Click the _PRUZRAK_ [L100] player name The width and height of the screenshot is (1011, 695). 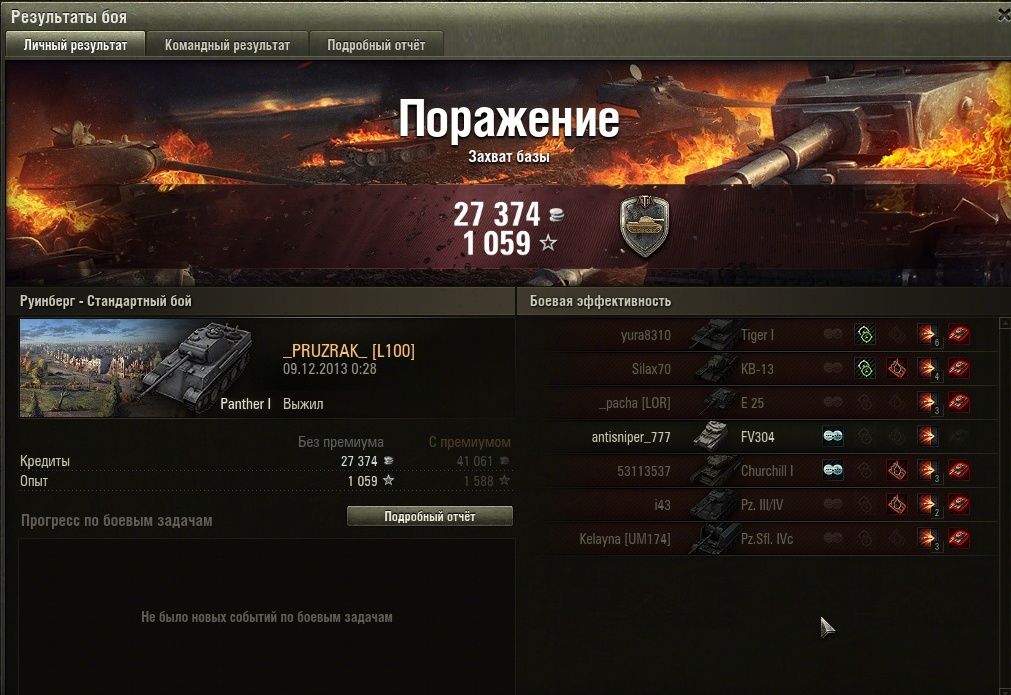349,351
